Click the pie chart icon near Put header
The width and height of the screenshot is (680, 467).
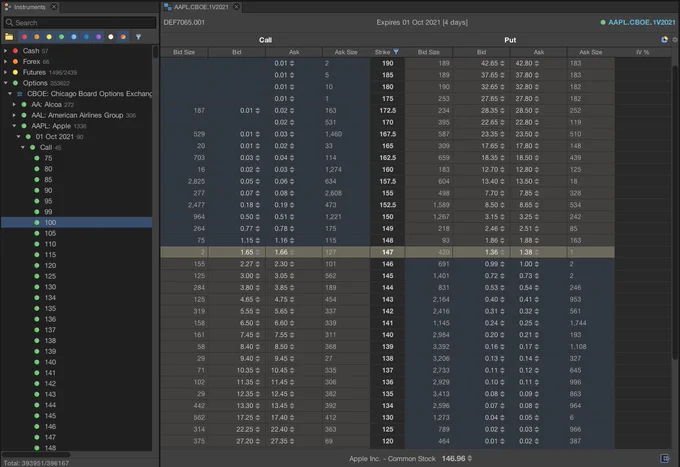664,39
